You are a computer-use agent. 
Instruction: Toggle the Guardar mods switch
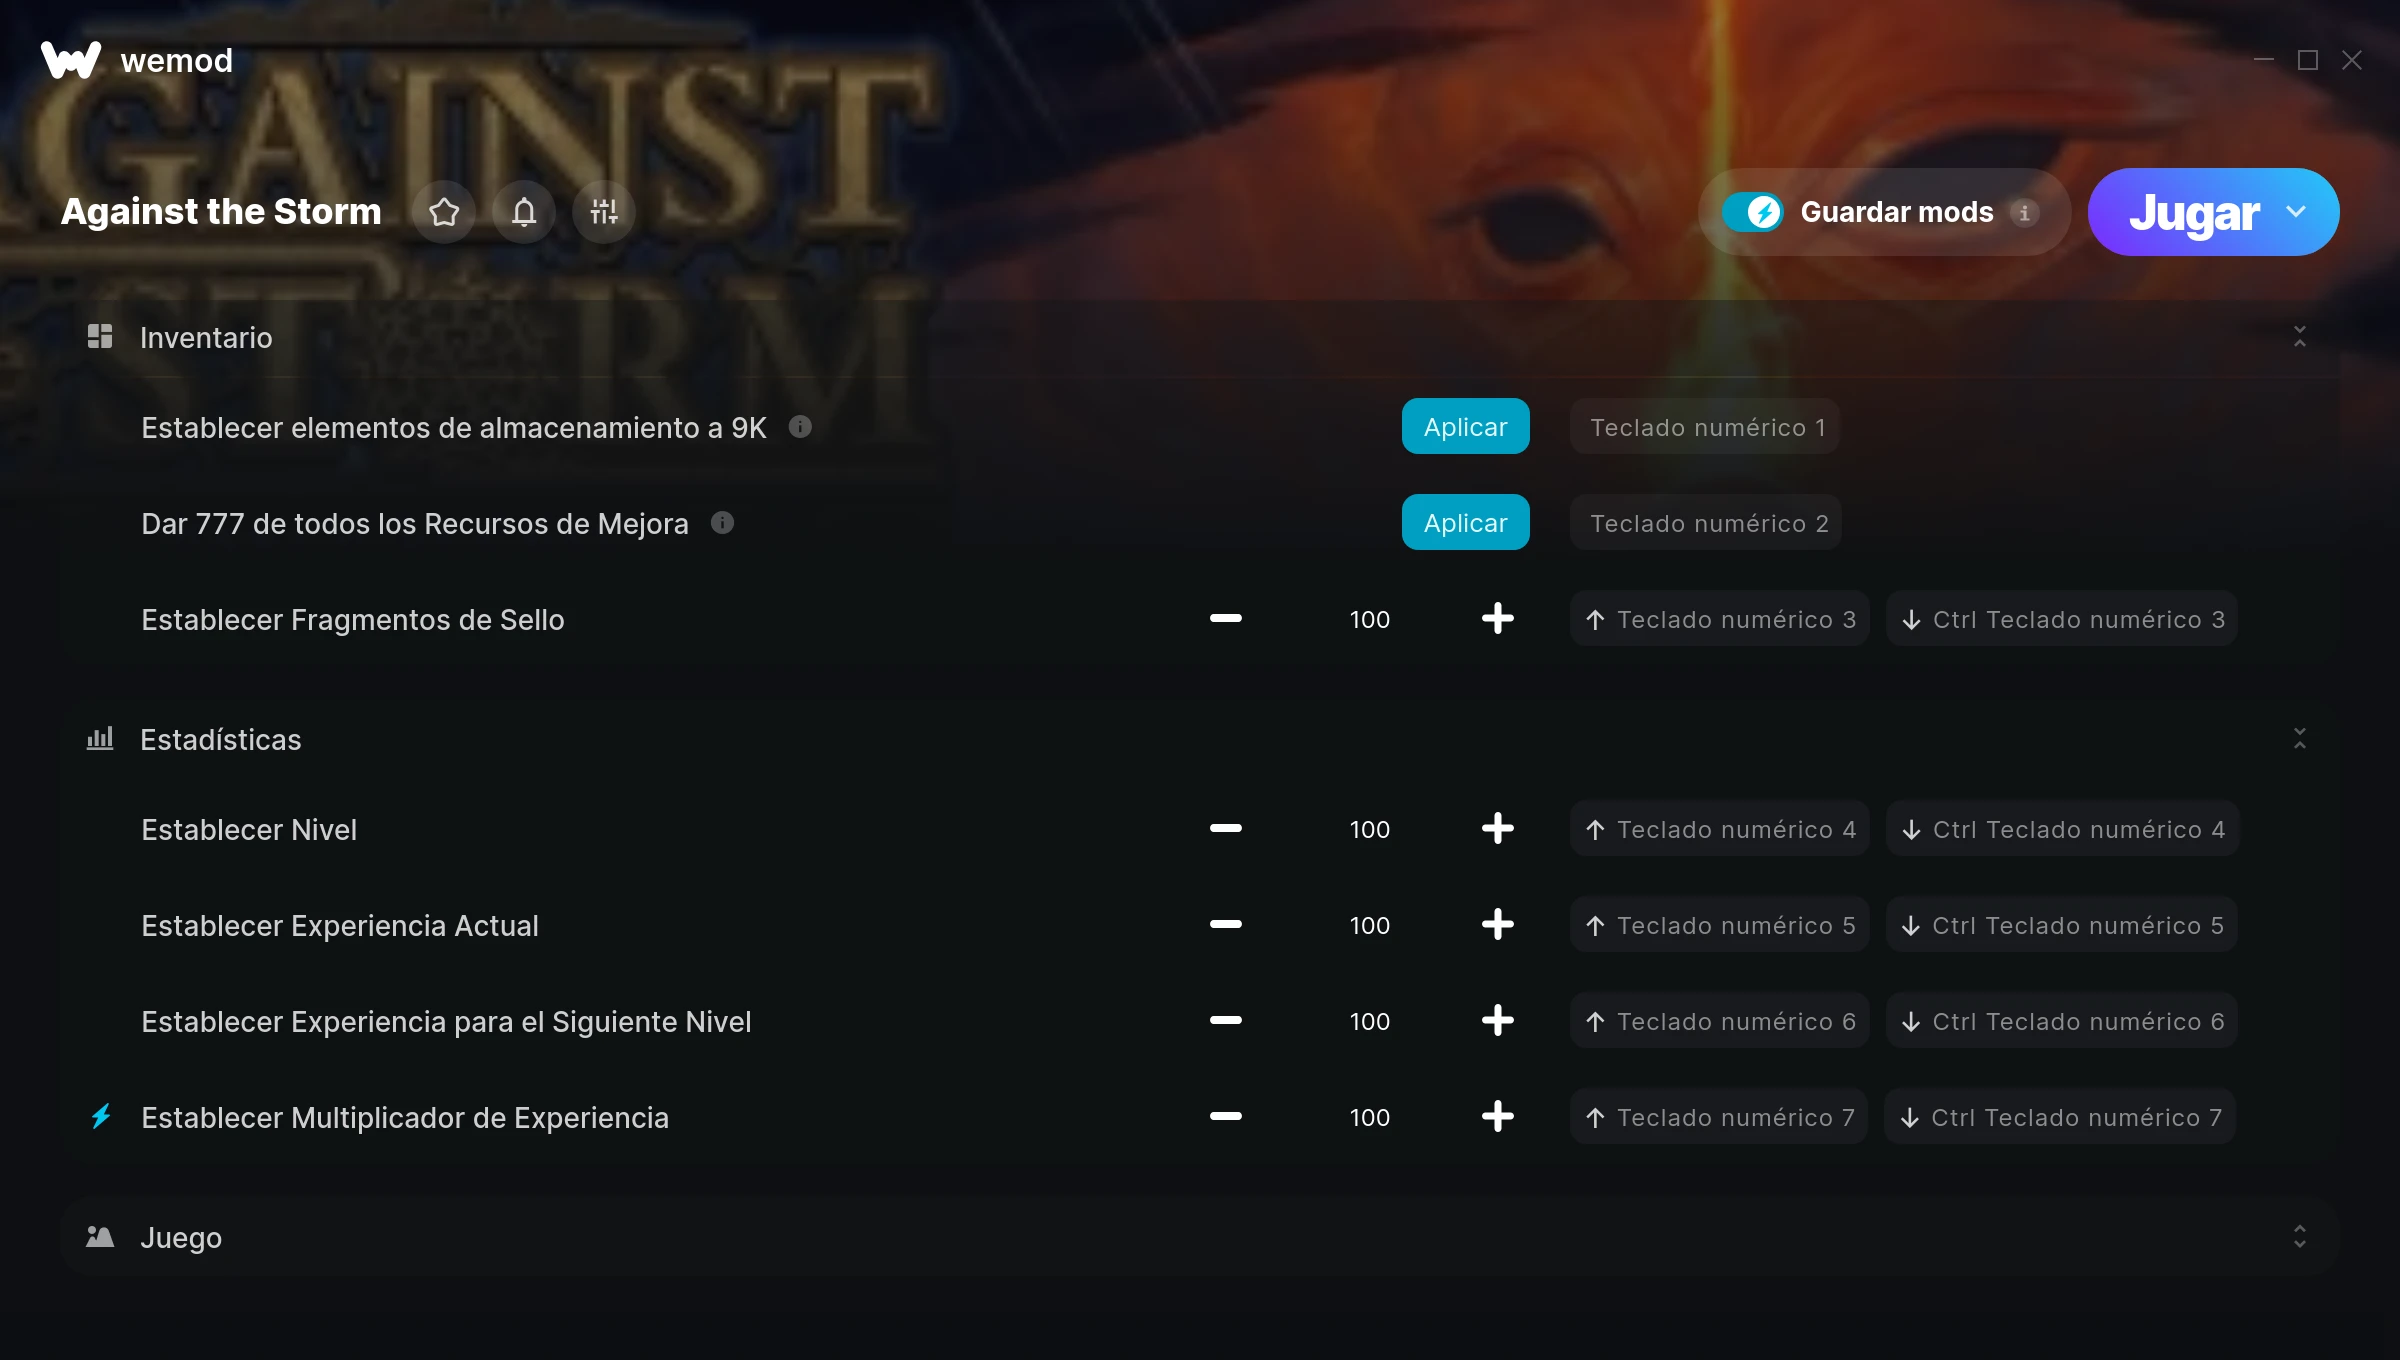1752,212
